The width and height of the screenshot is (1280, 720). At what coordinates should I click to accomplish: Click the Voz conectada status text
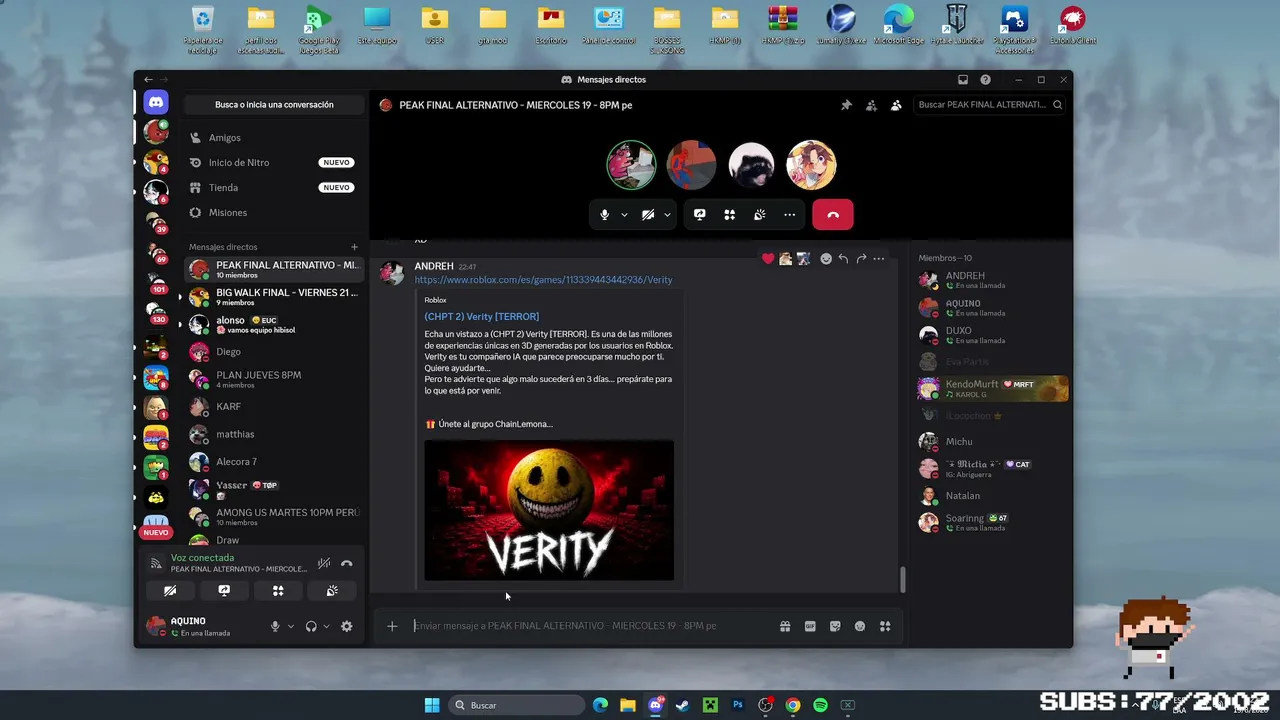pyautogui.click(x=202, y=558)
